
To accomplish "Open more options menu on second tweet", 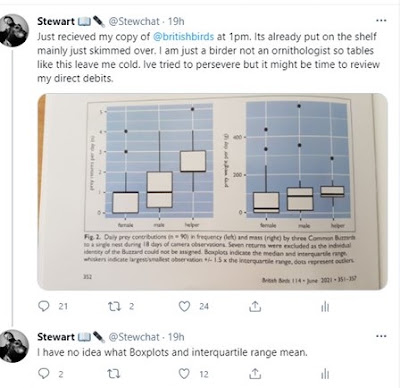I will (x=381, y=336).
